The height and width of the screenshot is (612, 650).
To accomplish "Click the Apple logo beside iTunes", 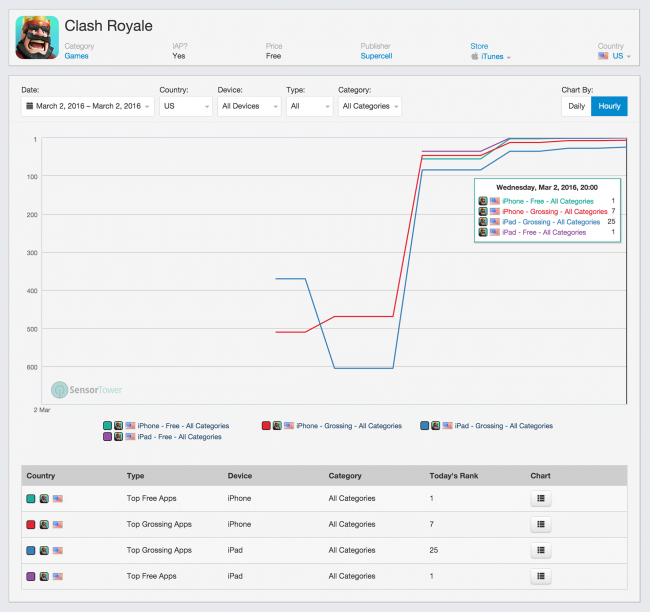I will point(475,56).
